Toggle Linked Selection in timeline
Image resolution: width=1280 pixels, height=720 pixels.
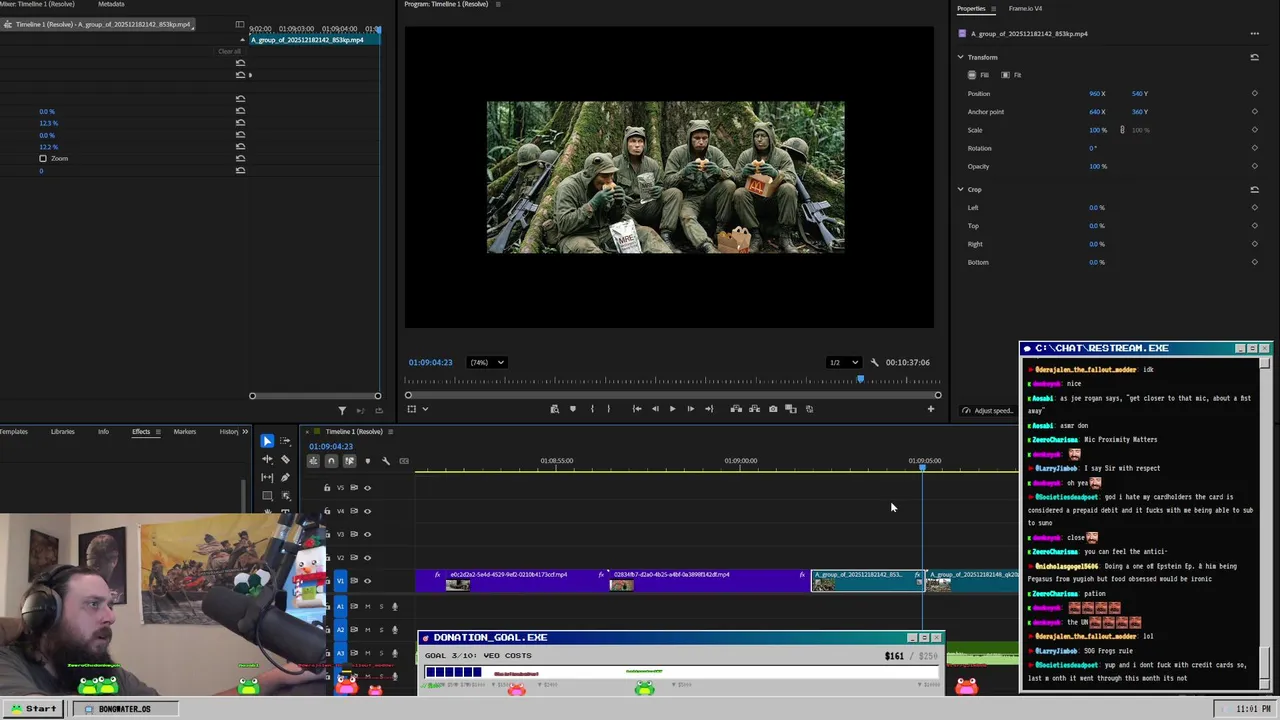click(349, 461)
